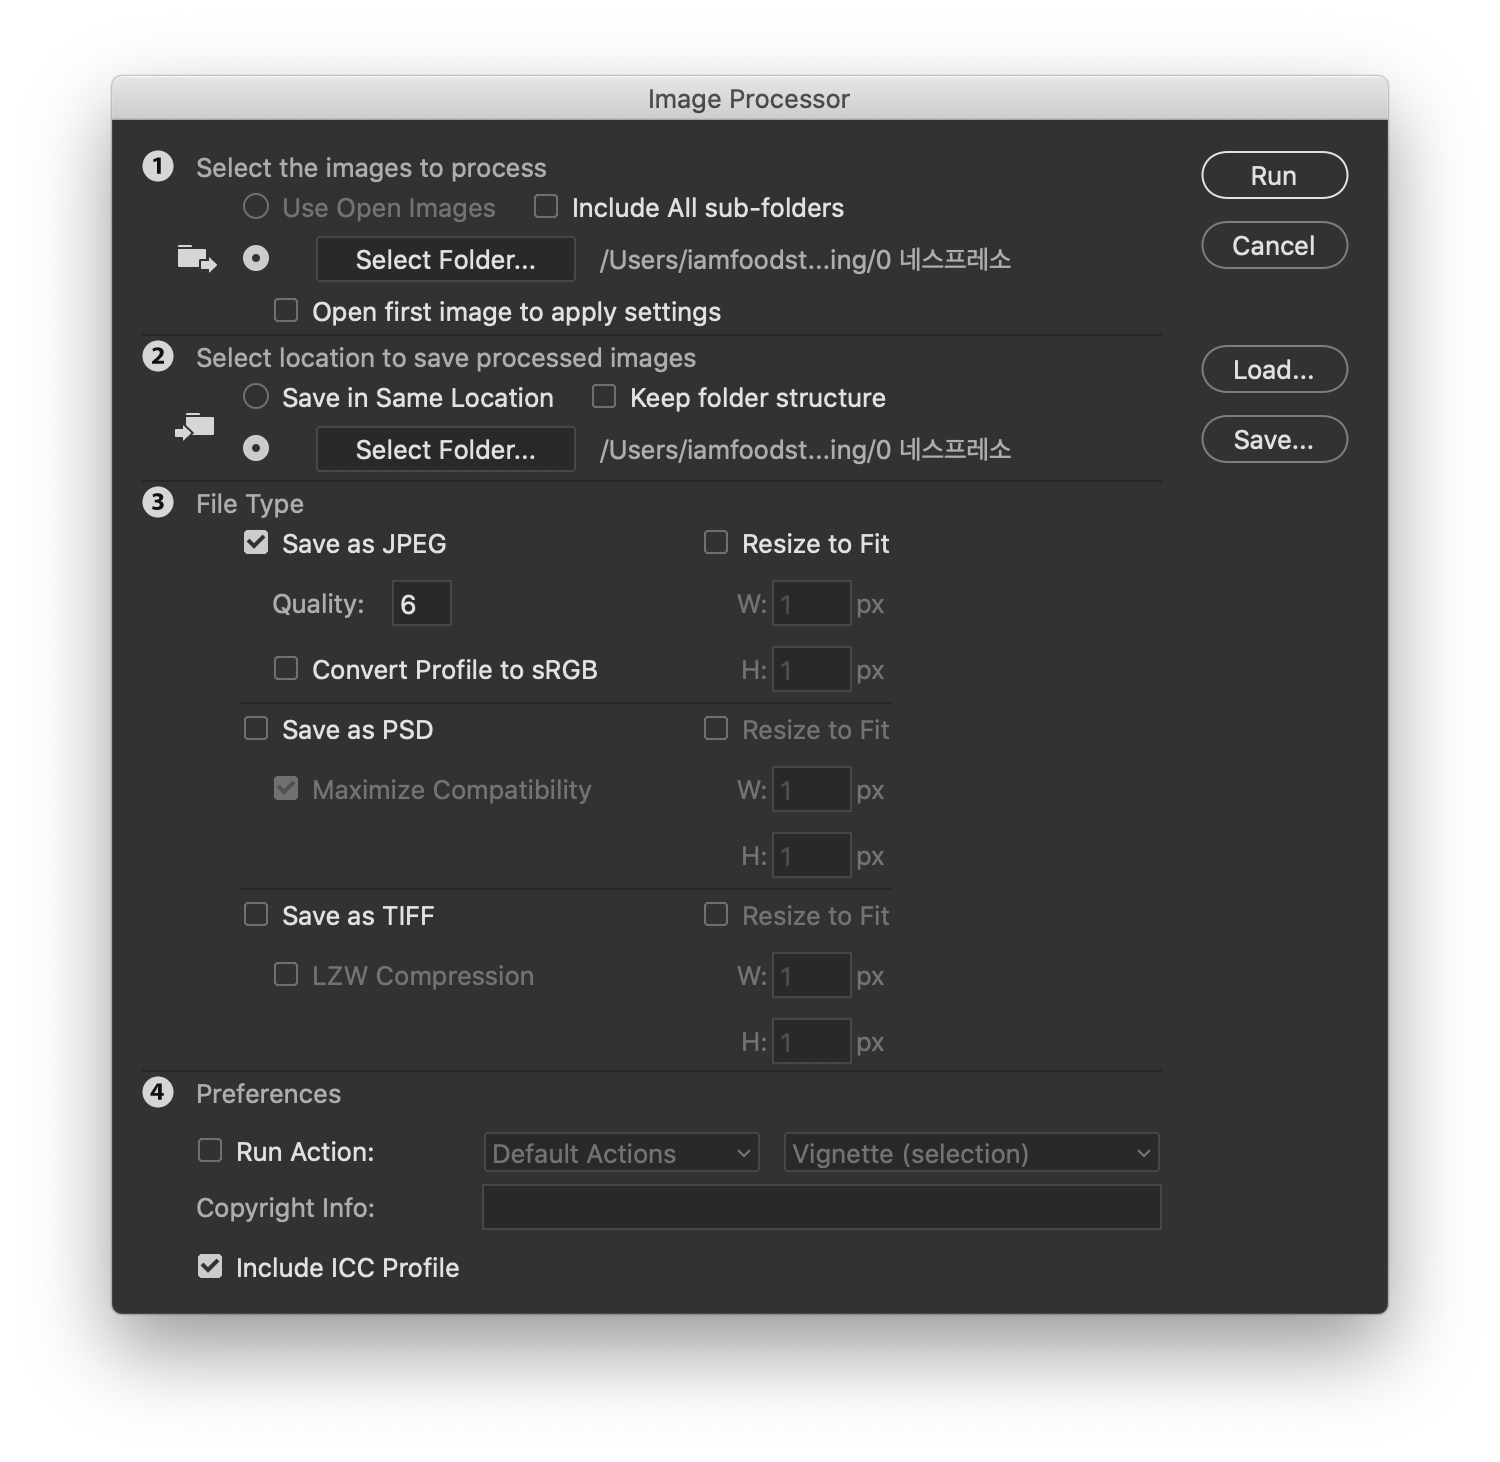Click the source folder icon in section 1
The width and height of the screenshot is (1500, 1462).
[197, 259]
